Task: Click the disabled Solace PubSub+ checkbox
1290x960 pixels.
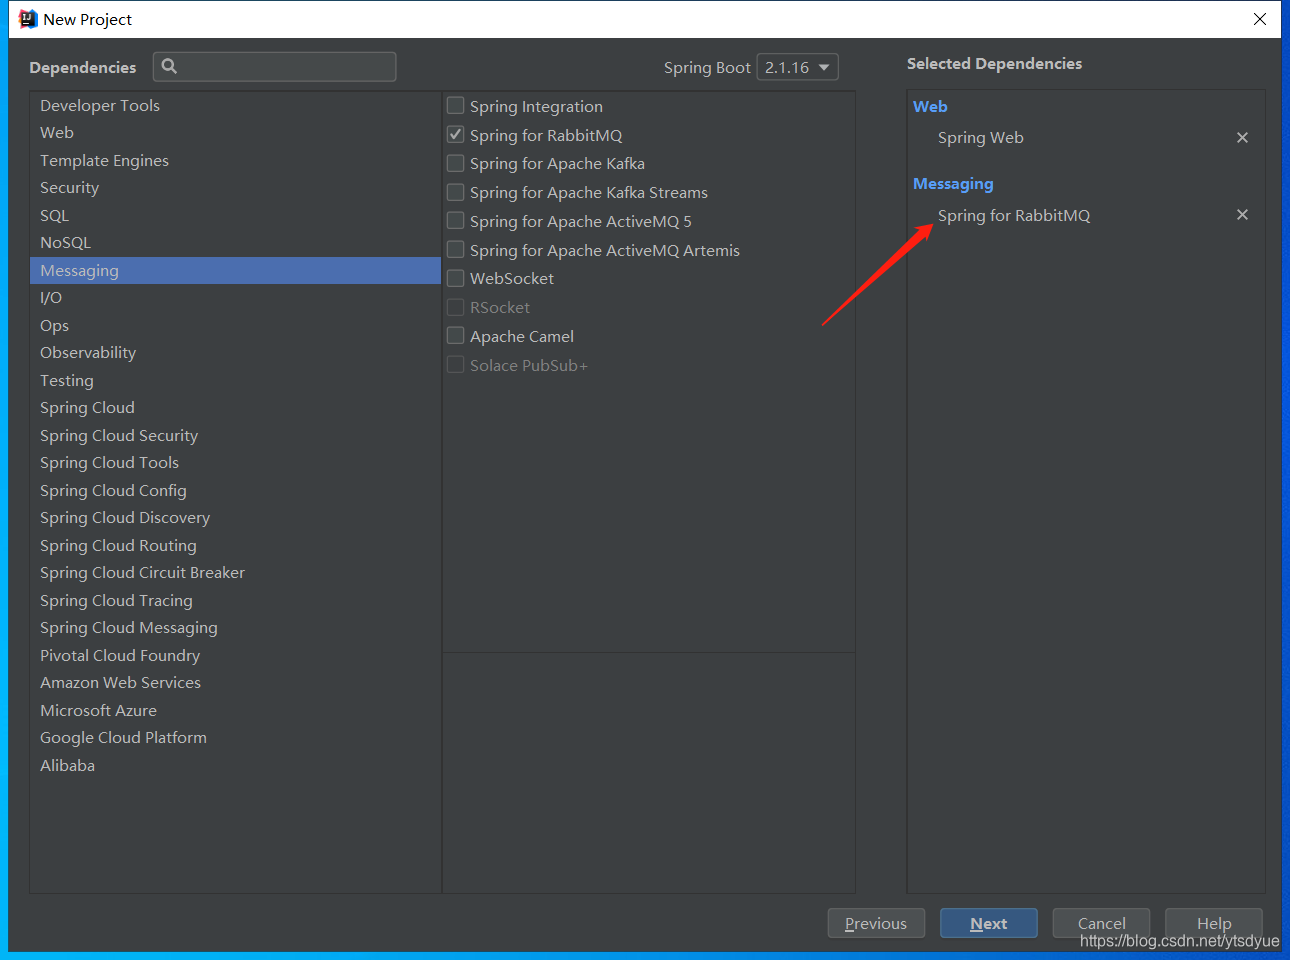Action: point(456,364)
